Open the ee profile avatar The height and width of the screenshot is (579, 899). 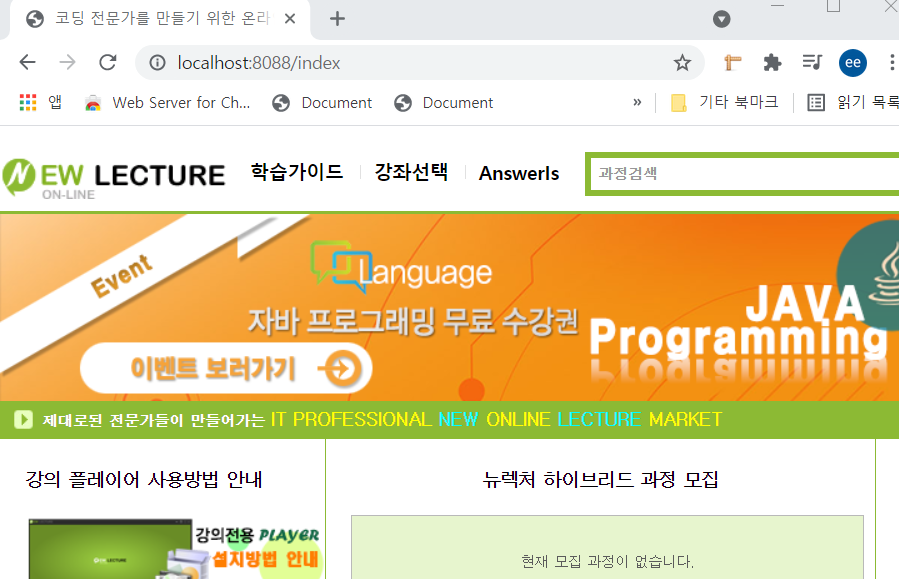click(853, 62)
